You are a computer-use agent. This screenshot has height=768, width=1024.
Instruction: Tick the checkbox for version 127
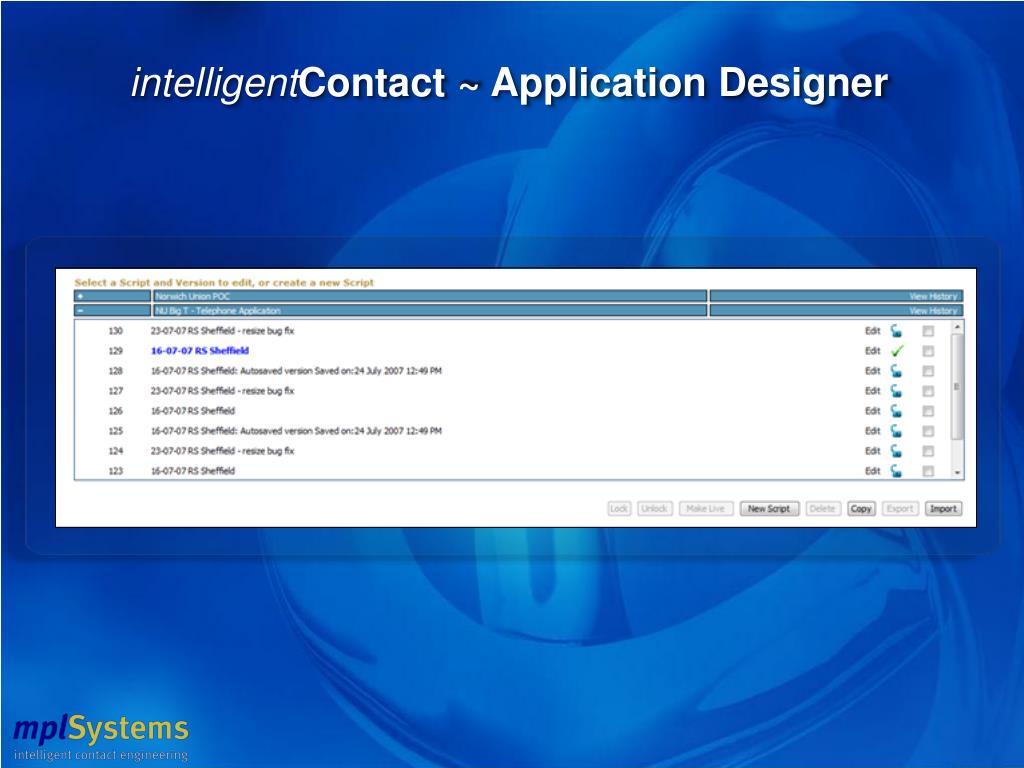pyautogui.click(x=927, y=391)
